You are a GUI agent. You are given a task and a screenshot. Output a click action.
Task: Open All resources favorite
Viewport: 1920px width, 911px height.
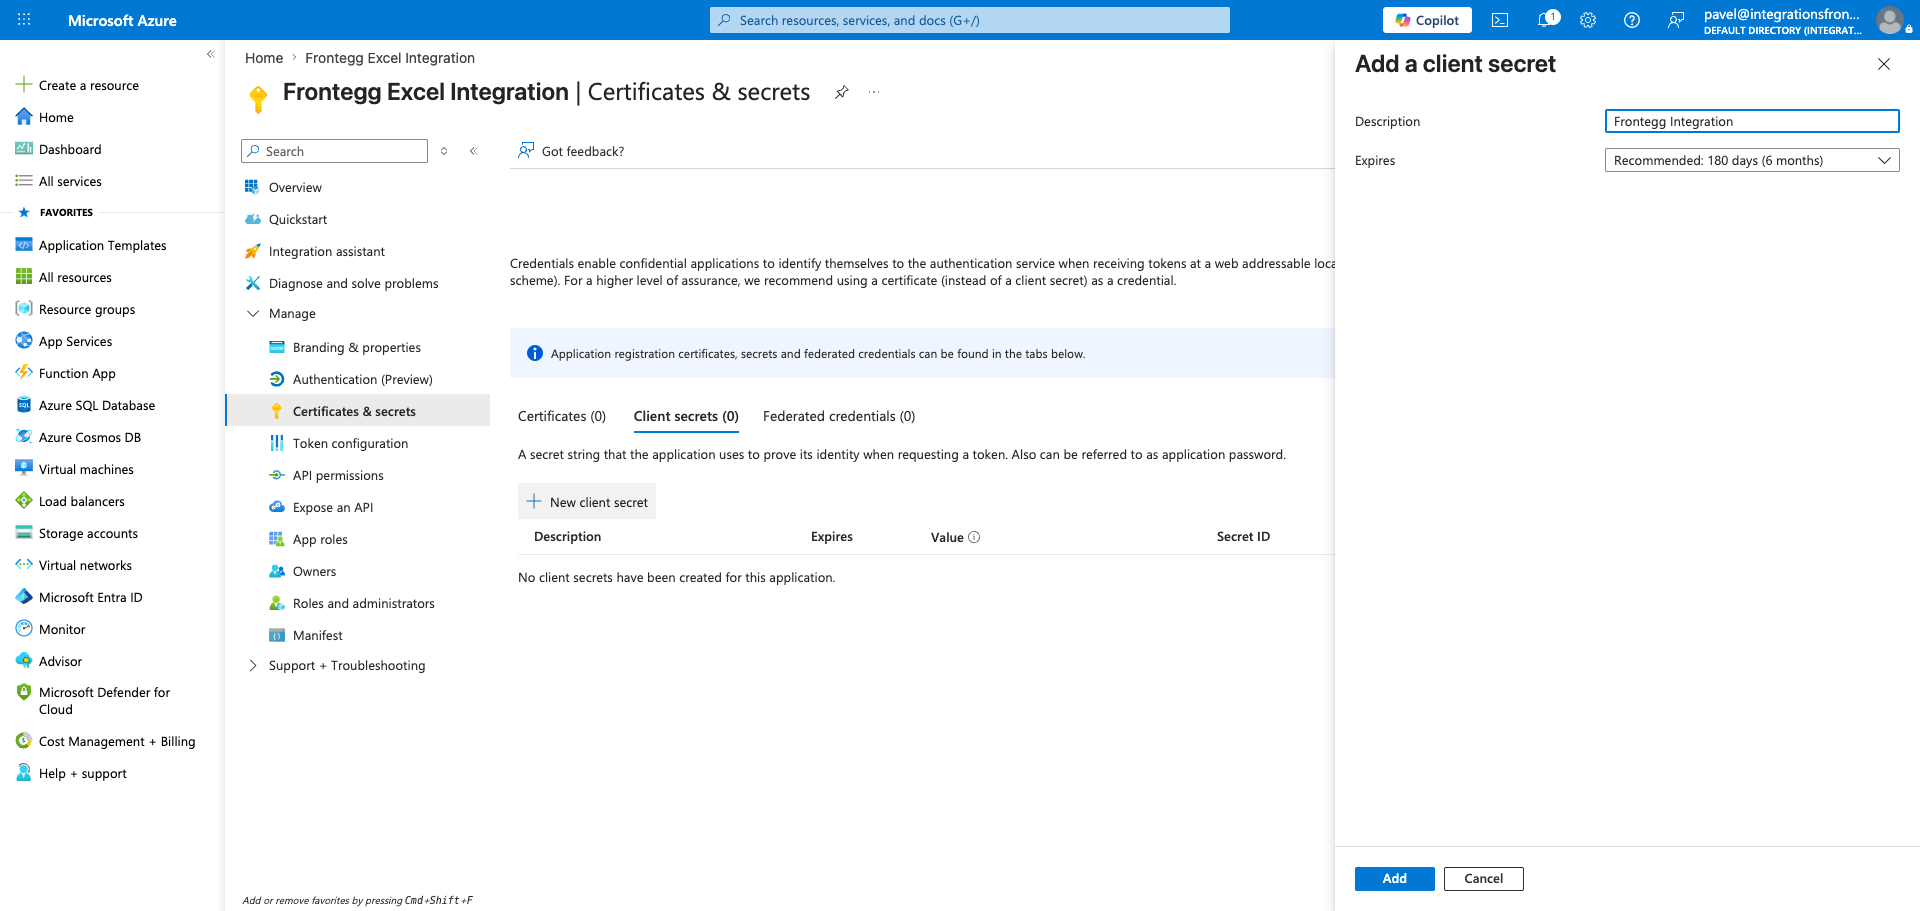tap(75, 277)
